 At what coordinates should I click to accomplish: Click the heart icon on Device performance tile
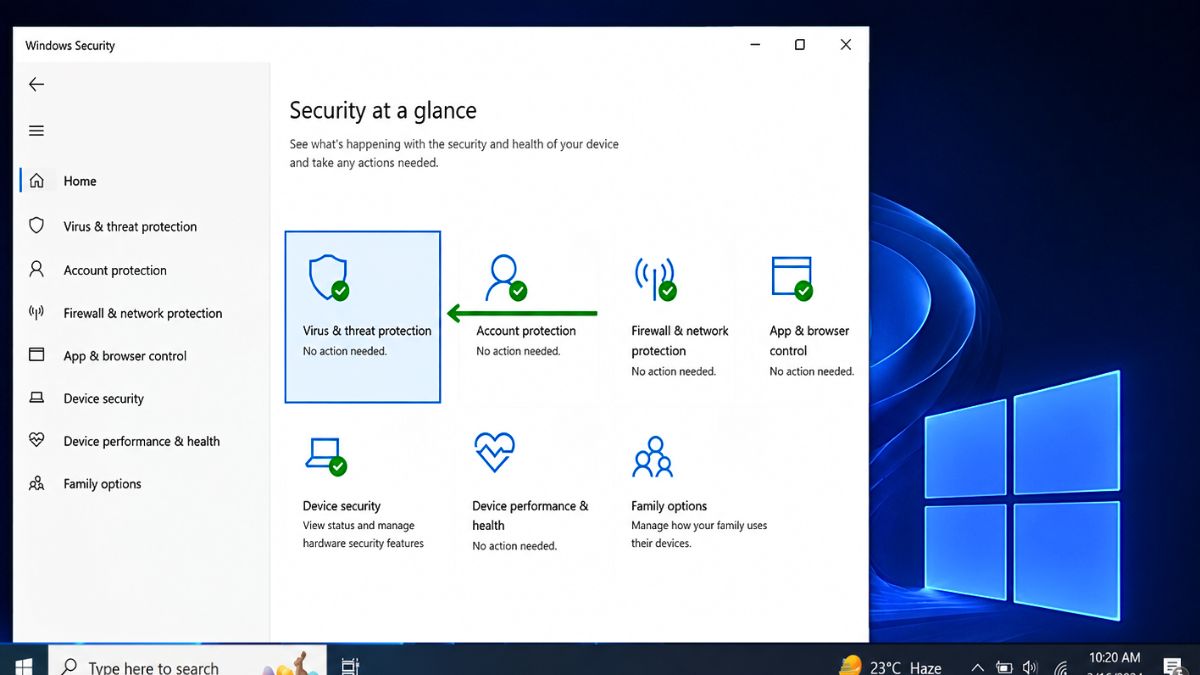pos(494,452)
